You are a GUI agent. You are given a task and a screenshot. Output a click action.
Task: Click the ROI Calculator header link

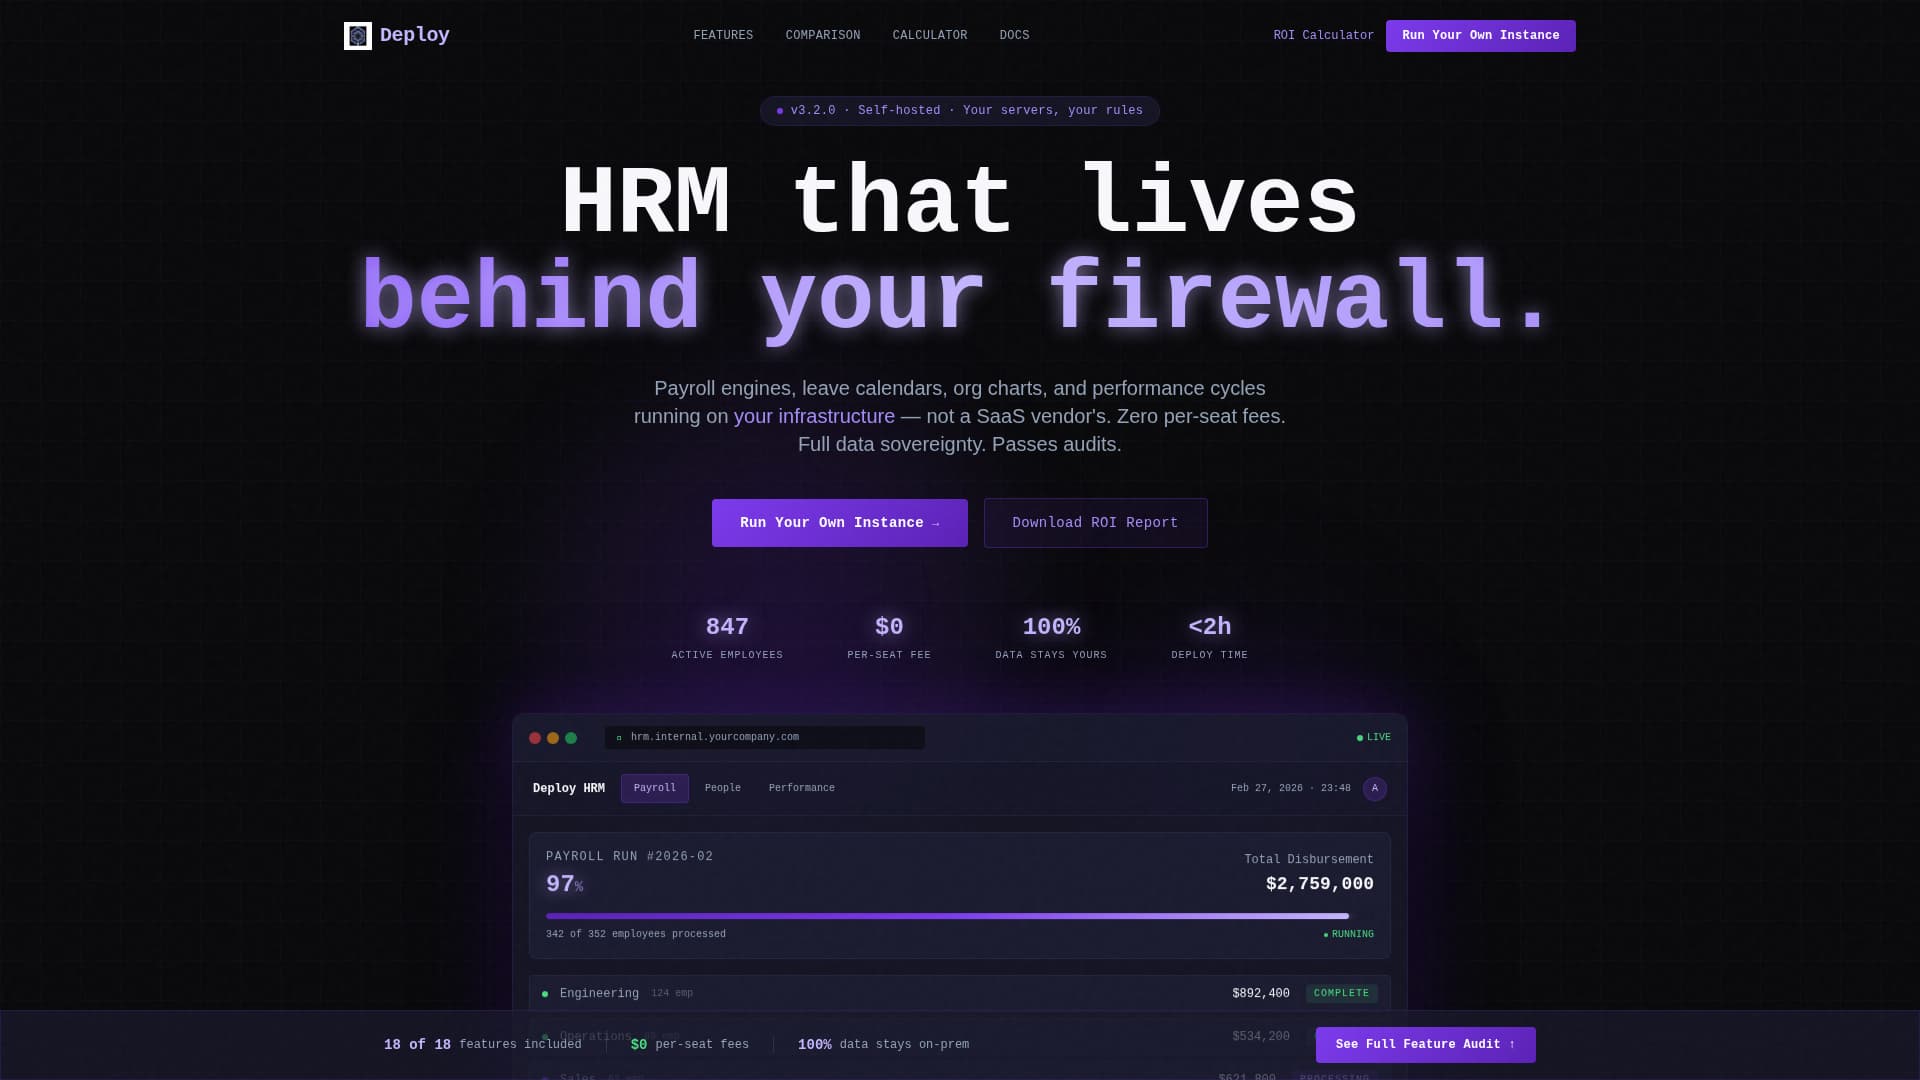pos(1323,35)
